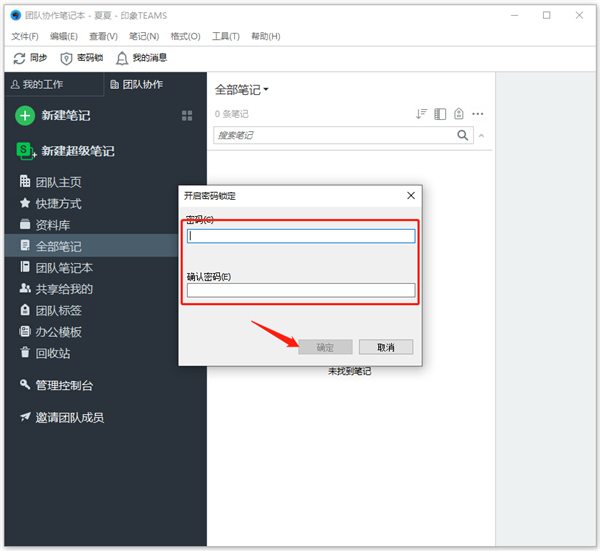
Task: Open Shared with Me (共享给我的)
Action: coord(56,289)
